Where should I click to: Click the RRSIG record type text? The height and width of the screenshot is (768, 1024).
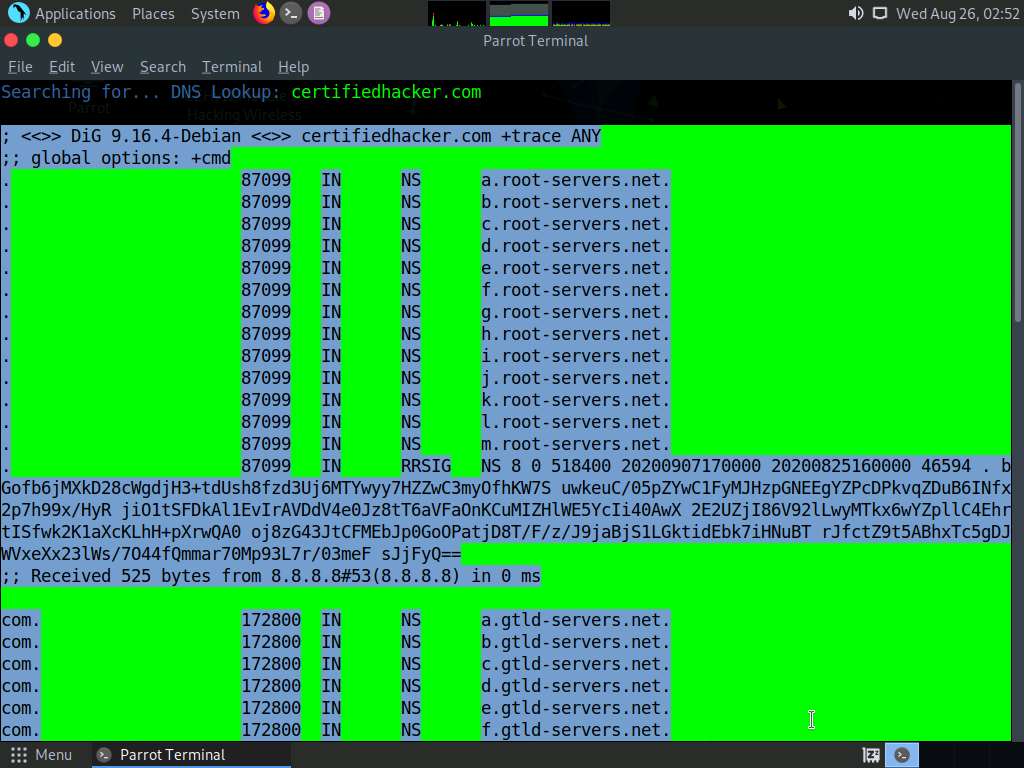[426, 466]
